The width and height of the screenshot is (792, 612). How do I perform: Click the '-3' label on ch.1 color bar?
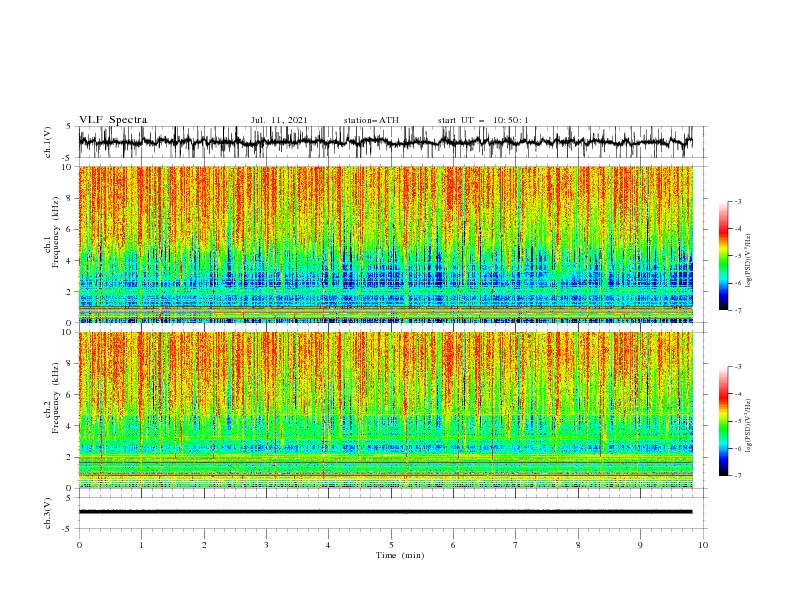(x=737, y=201)
